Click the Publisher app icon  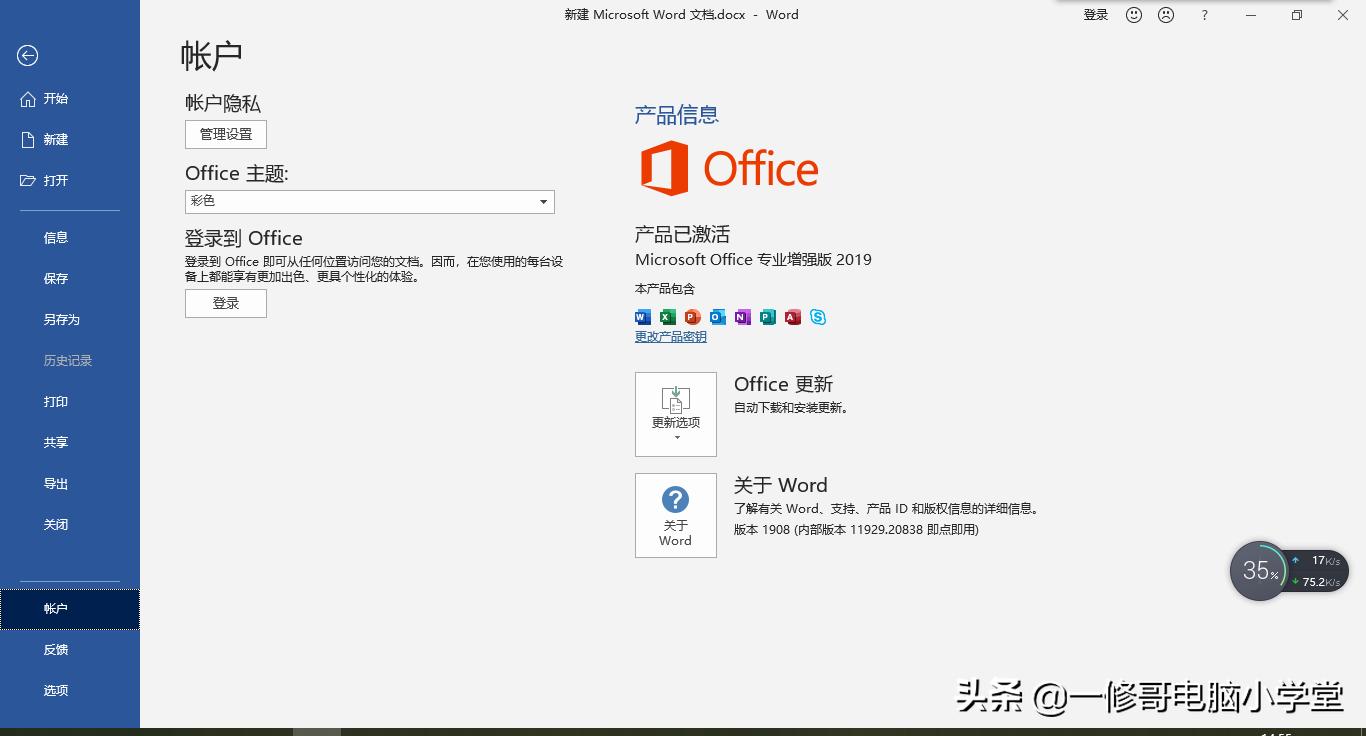(768, 317)
